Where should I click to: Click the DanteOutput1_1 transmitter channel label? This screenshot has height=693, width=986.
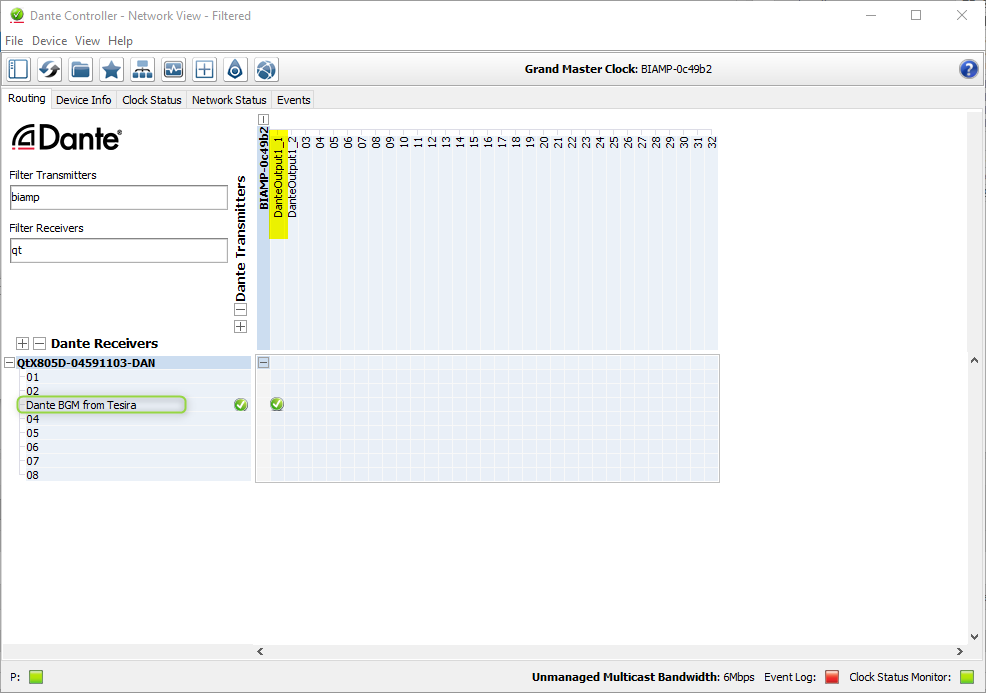pos(278,177)
